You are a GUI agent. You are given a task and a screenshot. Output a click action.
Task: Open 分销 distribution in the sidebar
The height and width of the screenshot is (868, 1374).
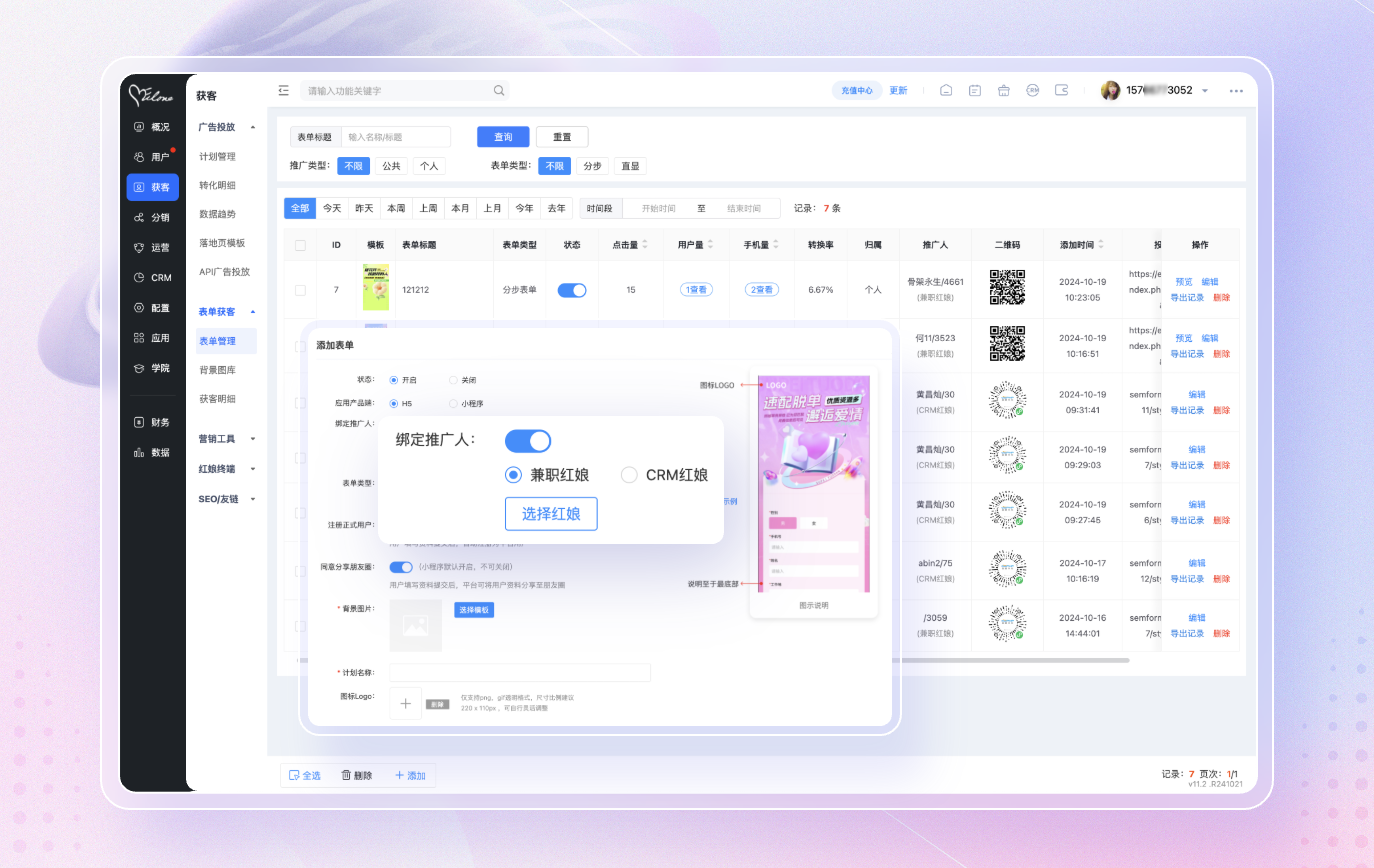point(152,217)
